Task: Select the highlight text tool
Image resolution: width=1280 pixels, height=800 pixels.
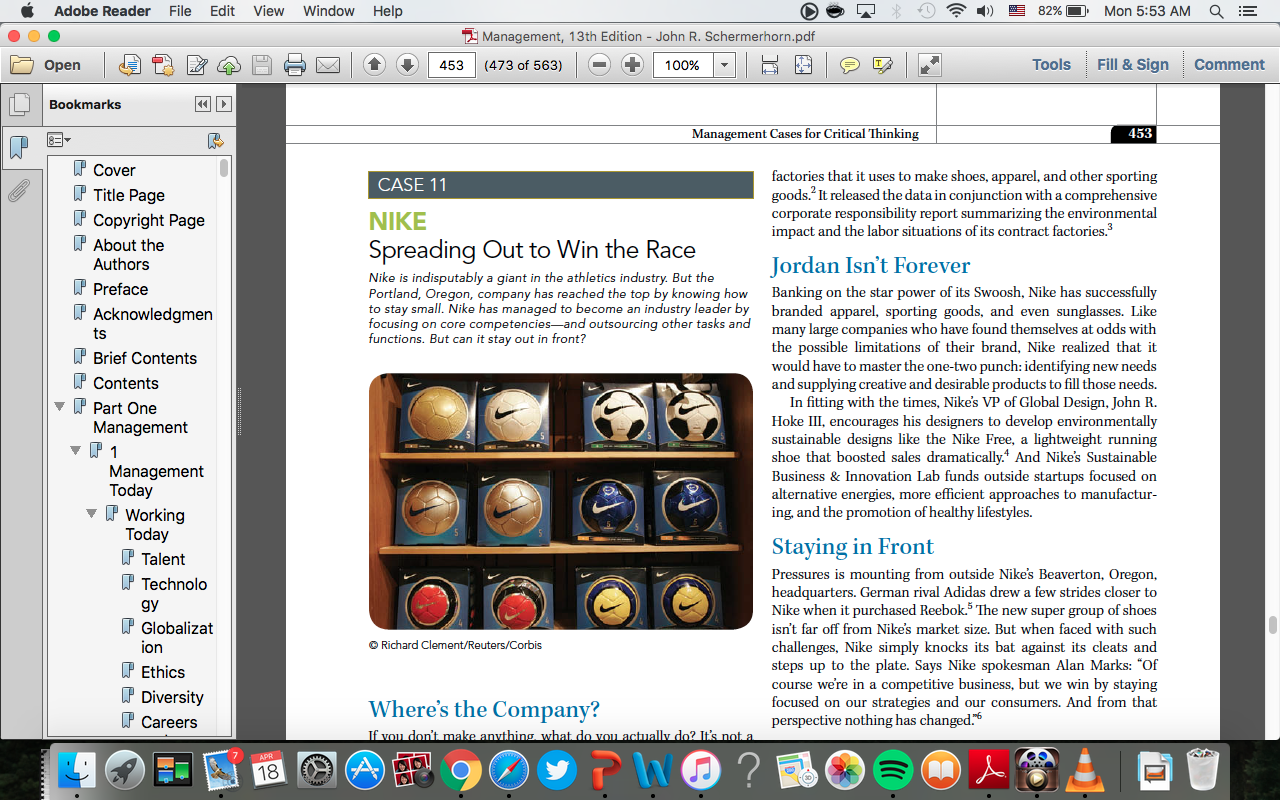Action: [882, 65]
